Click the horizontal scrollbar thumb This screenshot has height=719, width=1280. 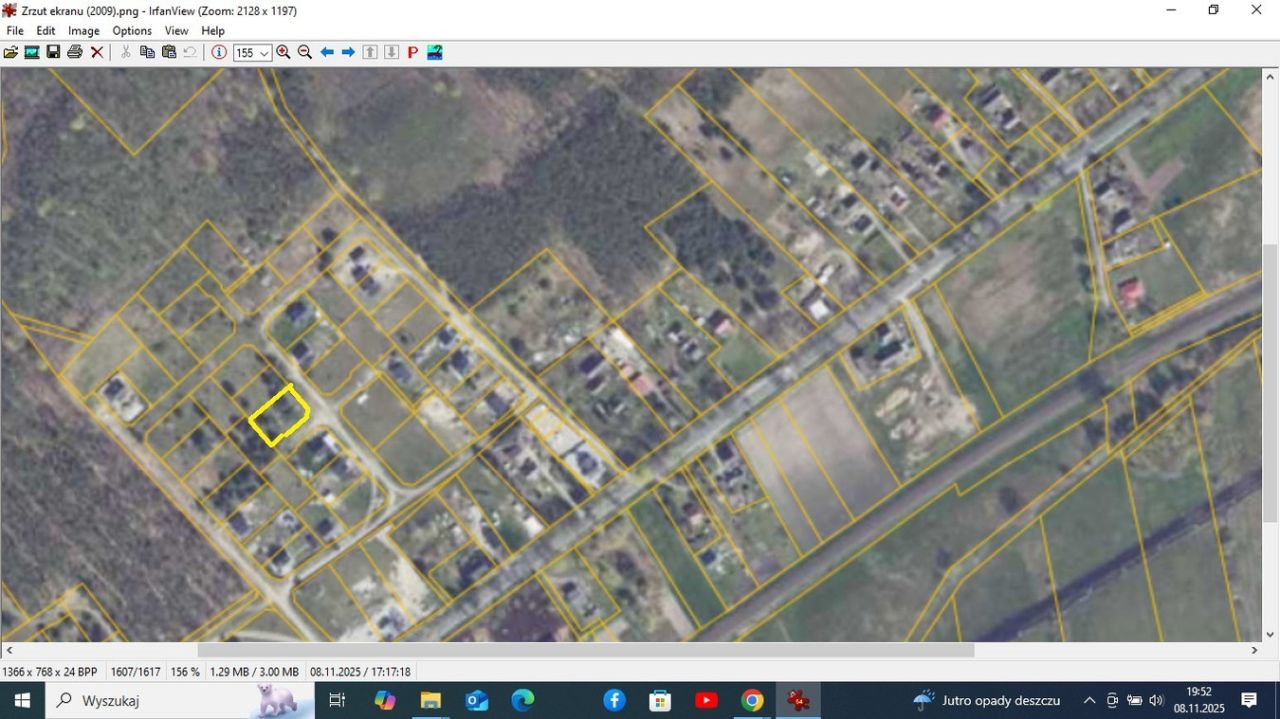(585, 650)
